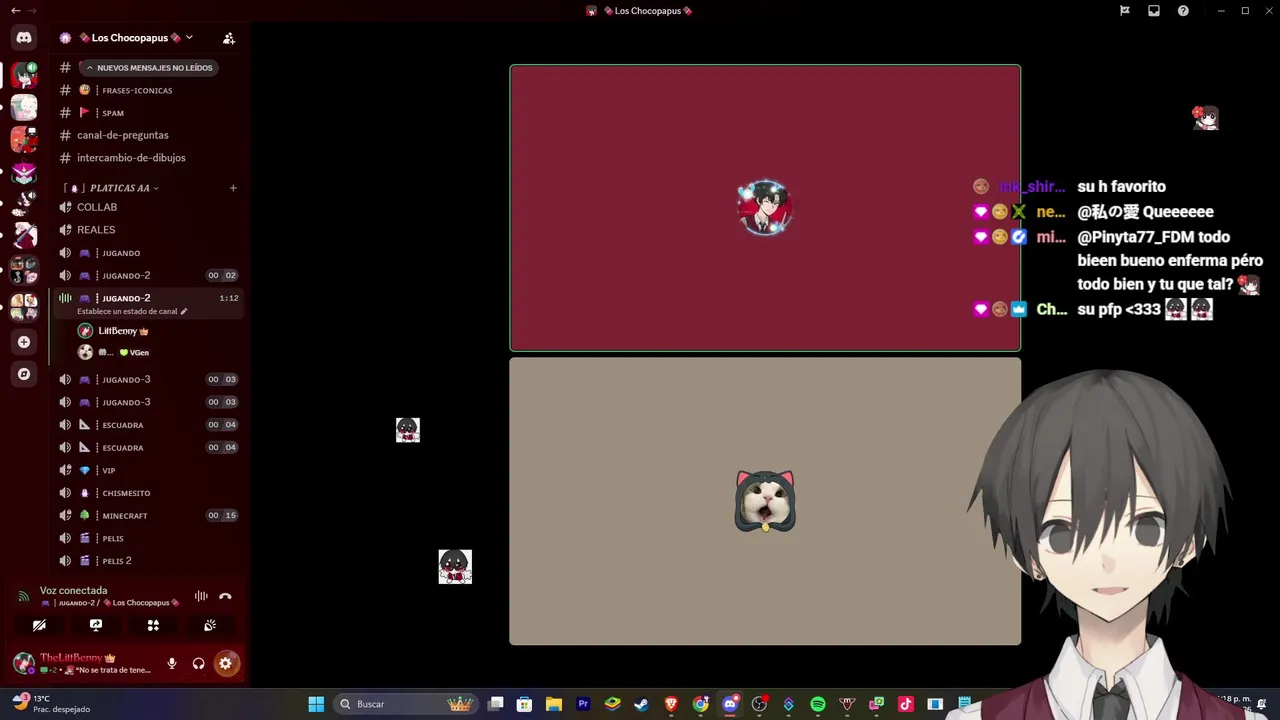Add a new server with the plus icon
Viewport: 1280px width, 720px height.
[x=24, y=342]
